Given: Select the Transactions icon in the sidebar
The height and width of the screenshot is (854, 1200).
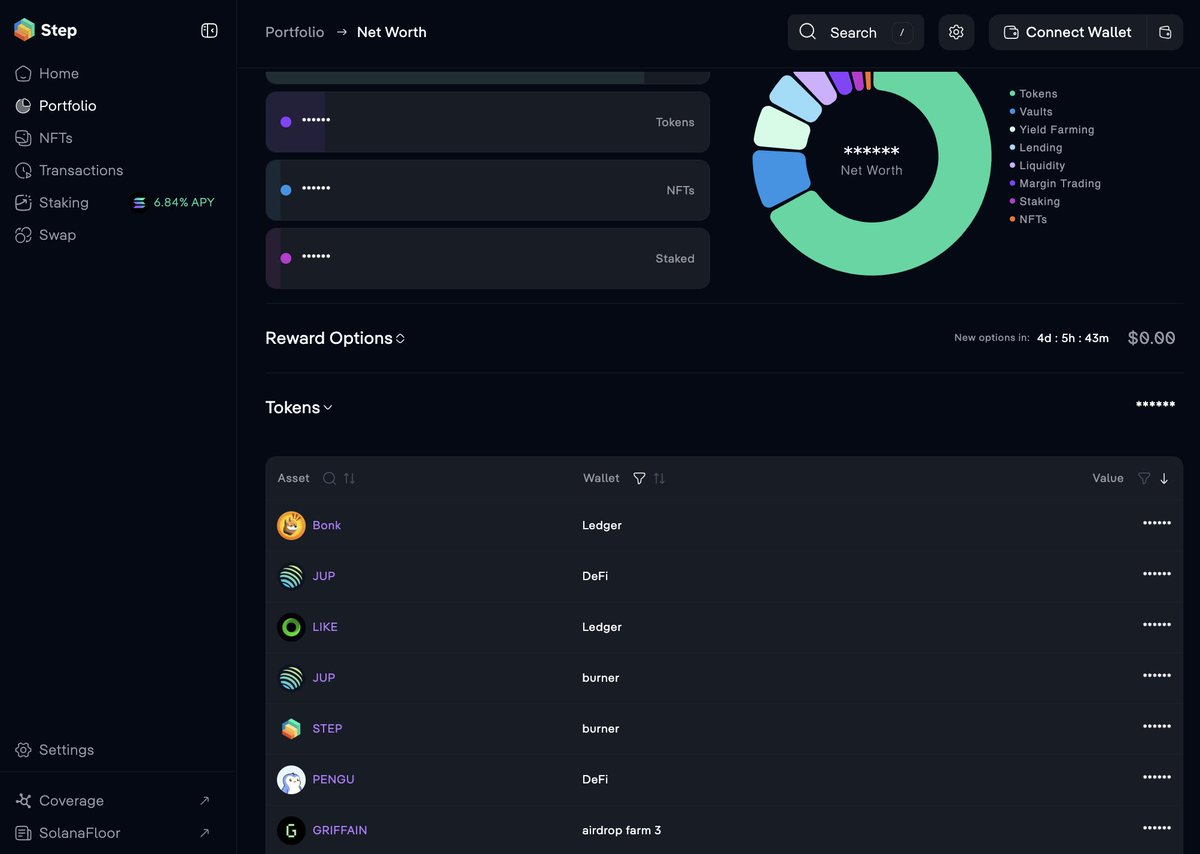Looking at the screenshot, I should click(x=22, y=170).
